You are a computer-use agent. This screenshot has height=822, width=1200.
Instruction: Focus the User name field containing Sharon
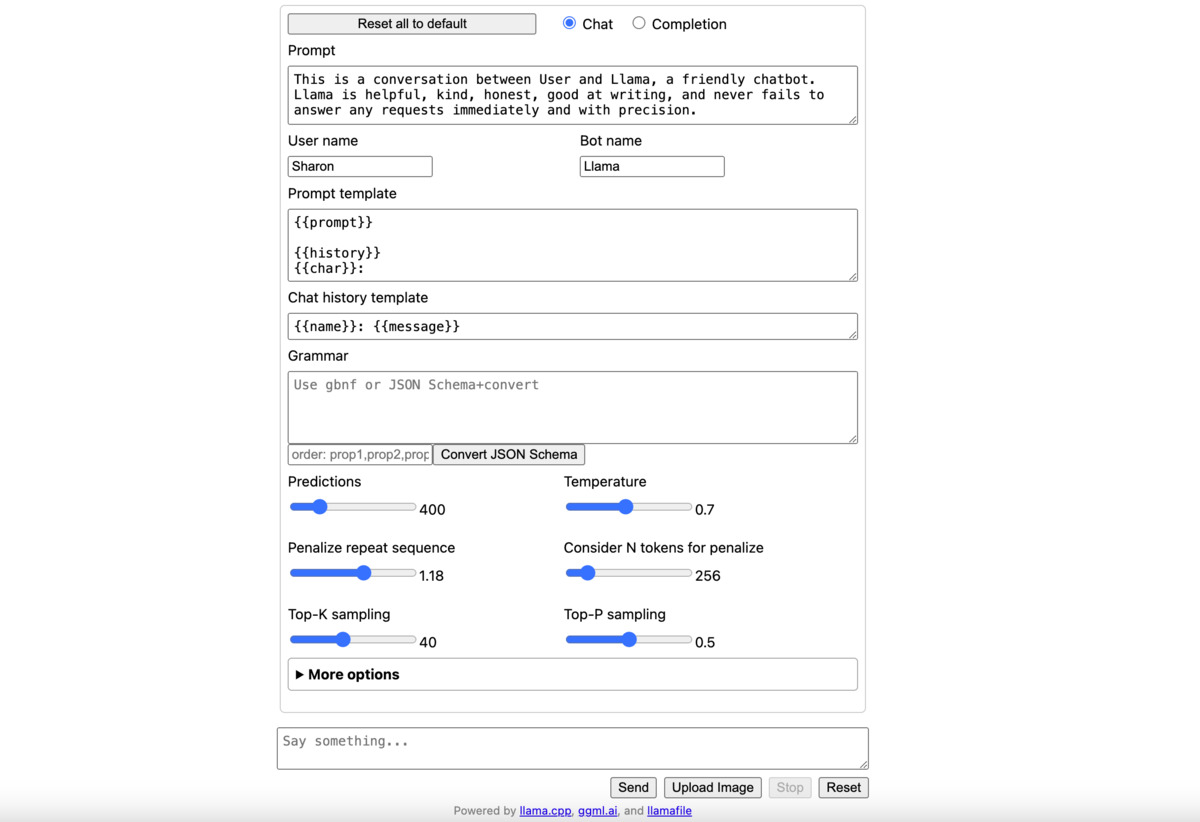[x=360, y=166]
